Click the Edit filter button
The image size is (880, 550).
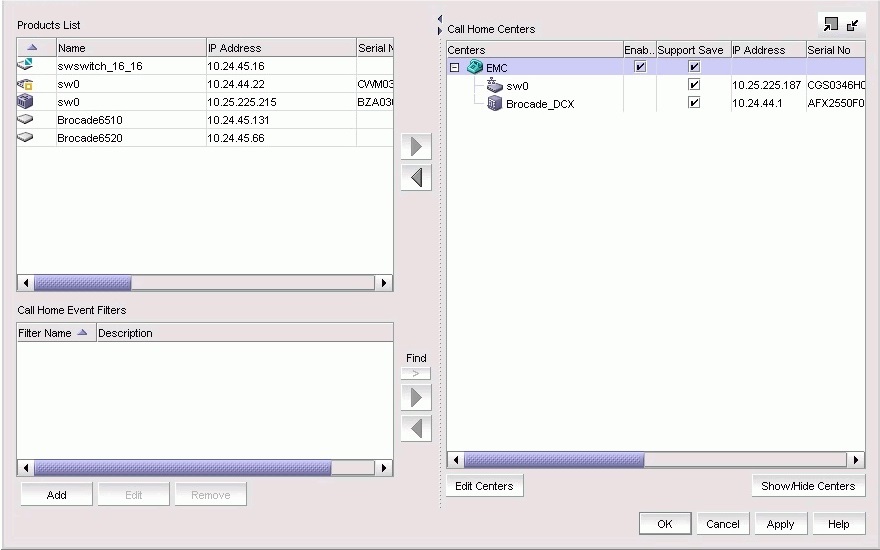point(134,494)
